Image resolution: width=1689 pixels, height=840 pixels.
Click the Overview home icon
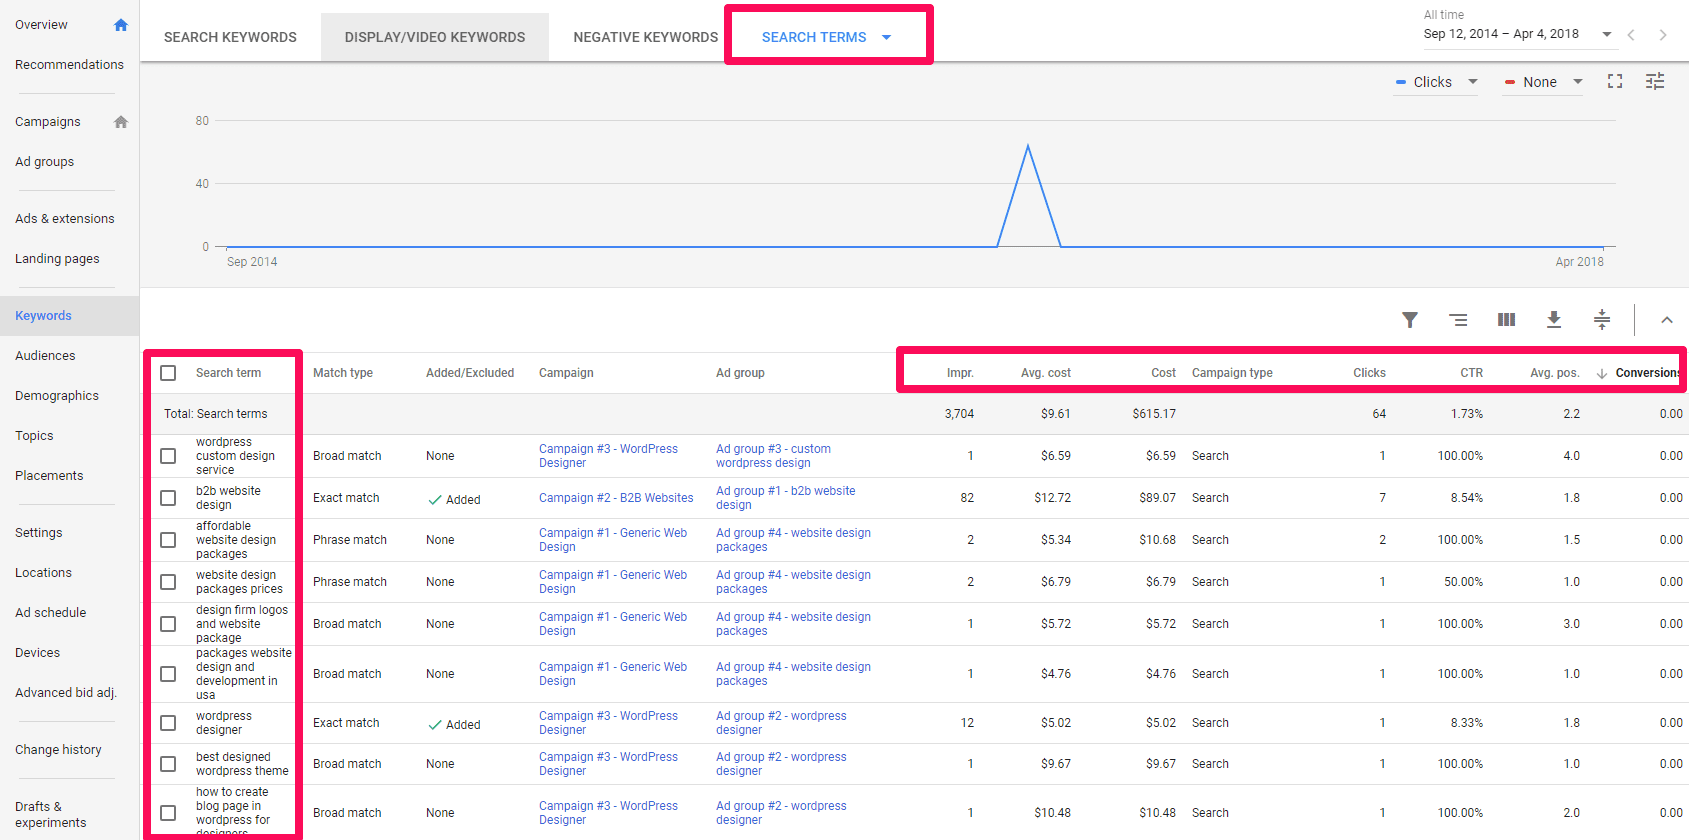121,25
